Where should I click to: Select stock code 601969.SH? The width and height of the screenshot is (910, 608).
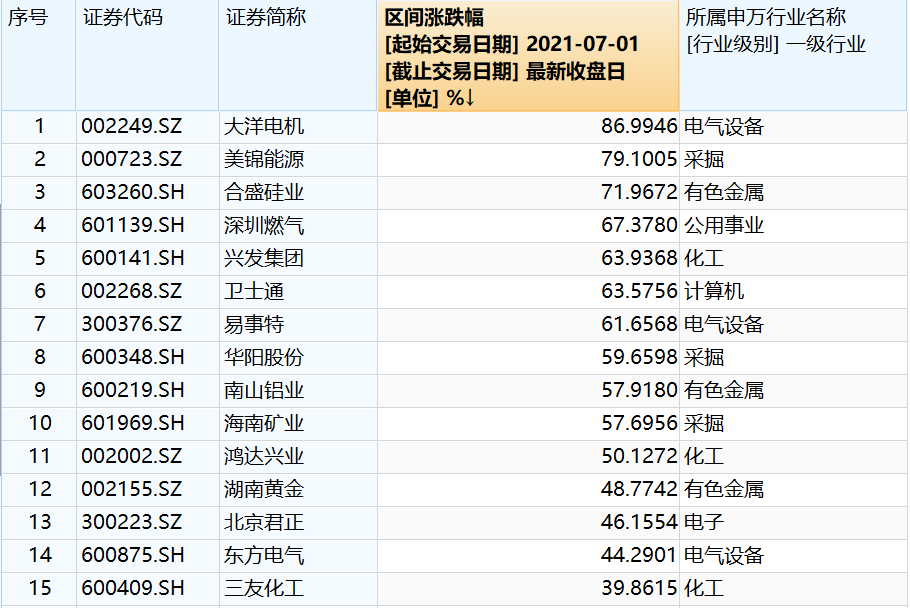tap(132, 423)
